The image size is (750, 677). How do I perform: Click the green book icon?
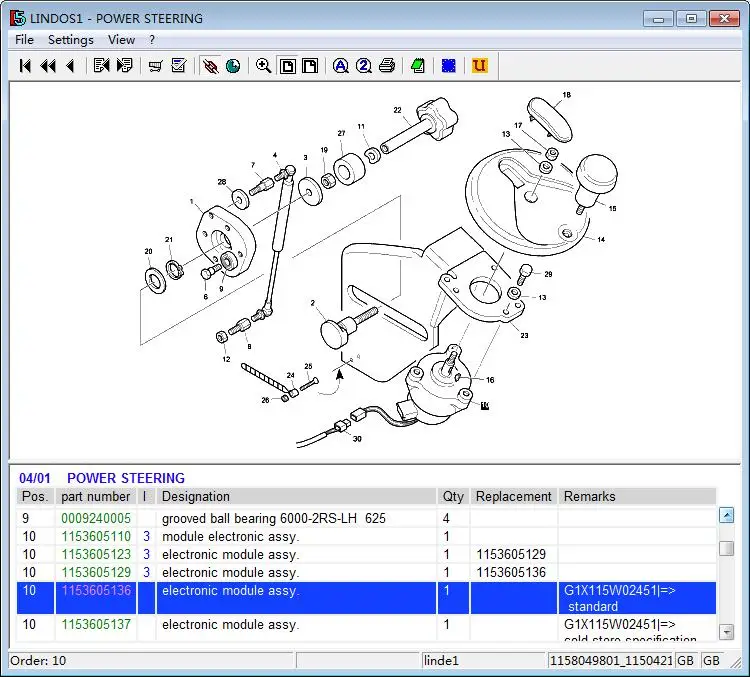tap(418, 66)
